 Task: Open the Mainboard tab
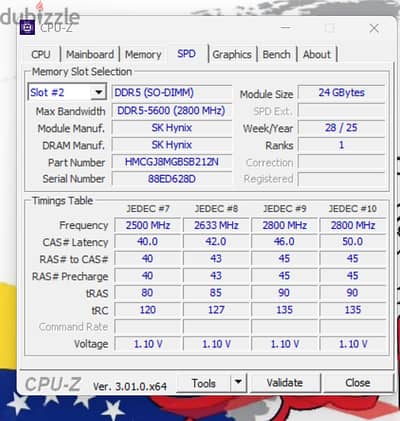pos(90,54)
